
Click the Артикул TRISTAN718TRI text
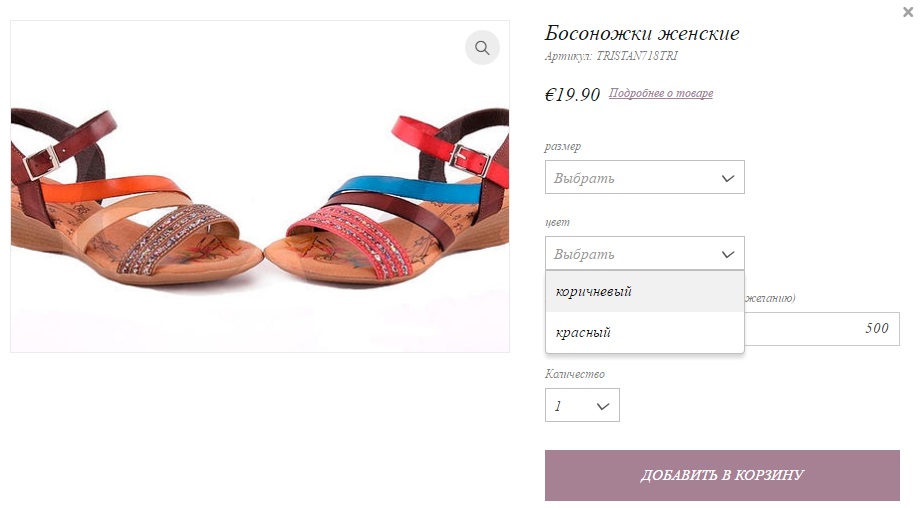611,57
